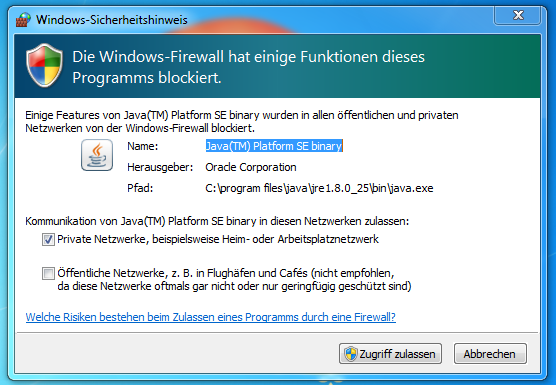Click the Windows-Sicherheitshinweis title bar text
Viewport: 556px width, 385px height.
(112, 20)
